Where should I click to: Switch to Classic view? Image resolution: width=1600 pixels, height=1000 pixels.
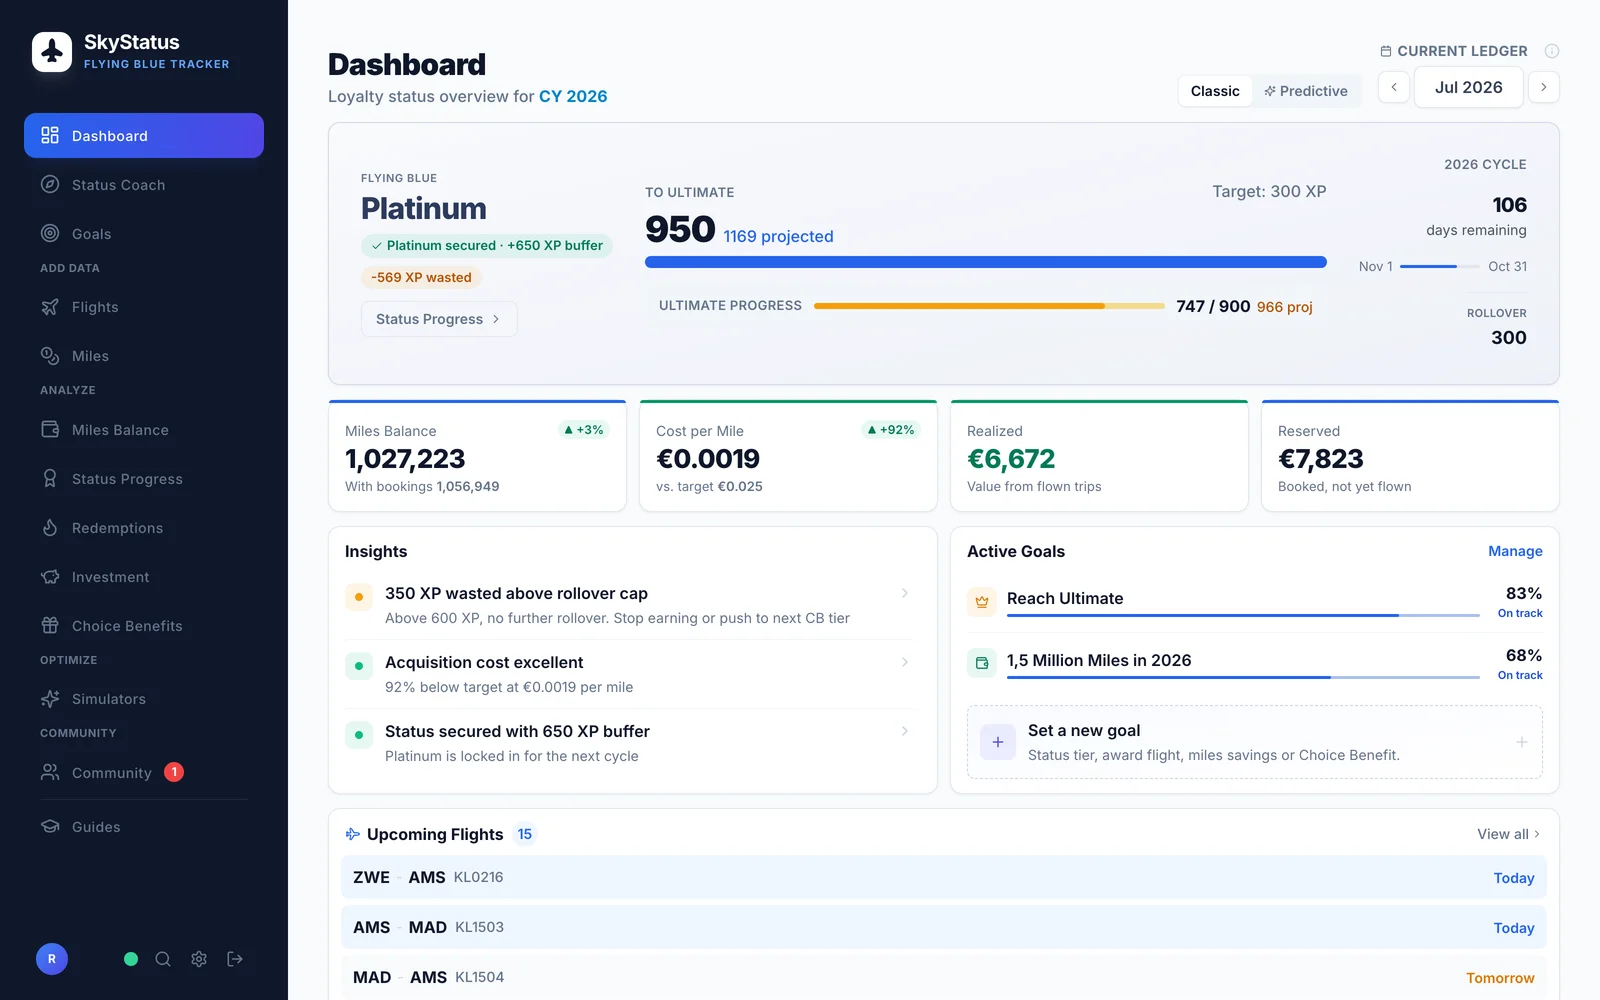pos(1215,91)
